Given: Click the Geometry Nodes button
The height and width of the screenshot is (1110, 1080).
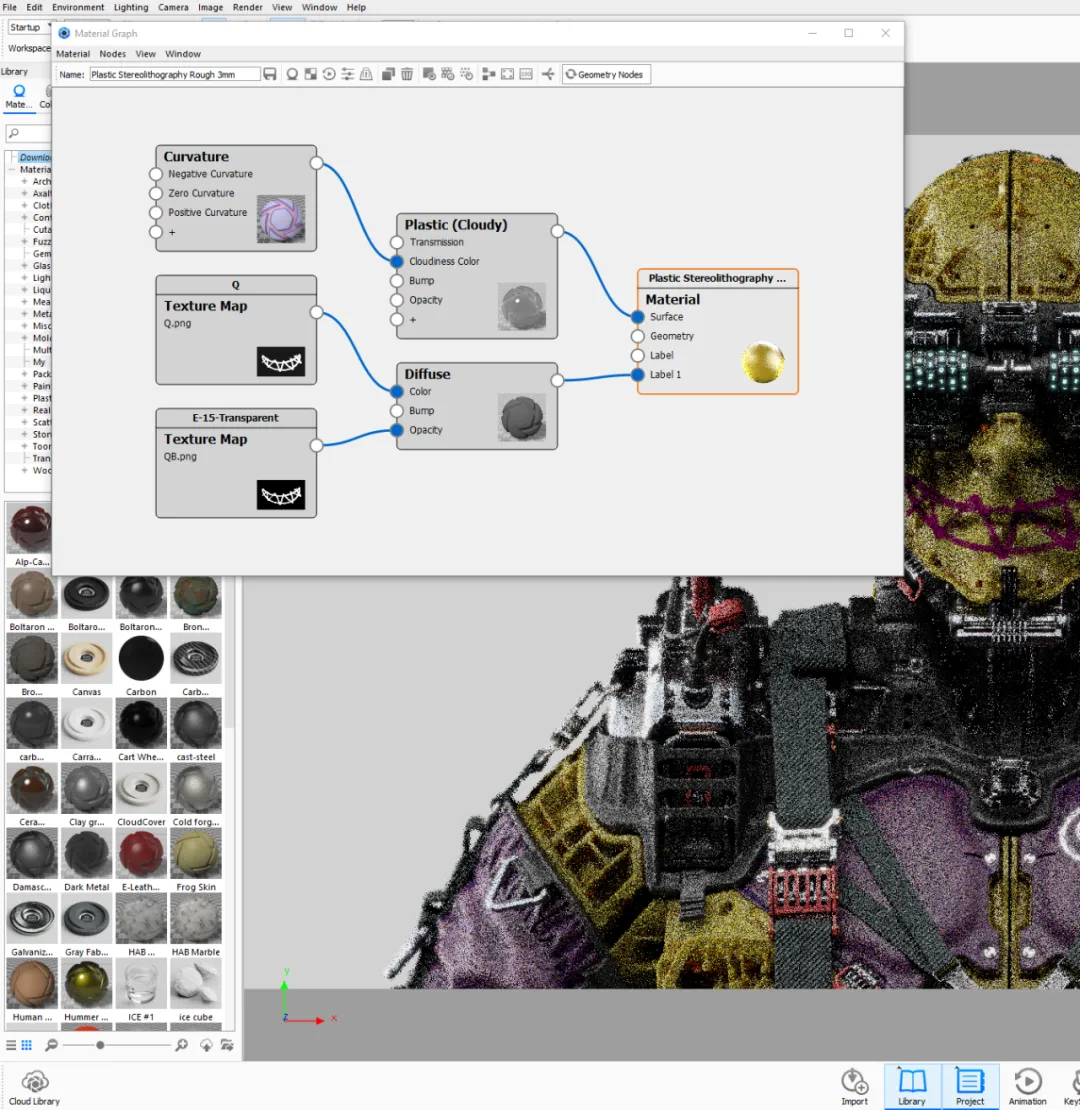Looking at the screenshot, I should pyautogui.click(x=606, y=74).
